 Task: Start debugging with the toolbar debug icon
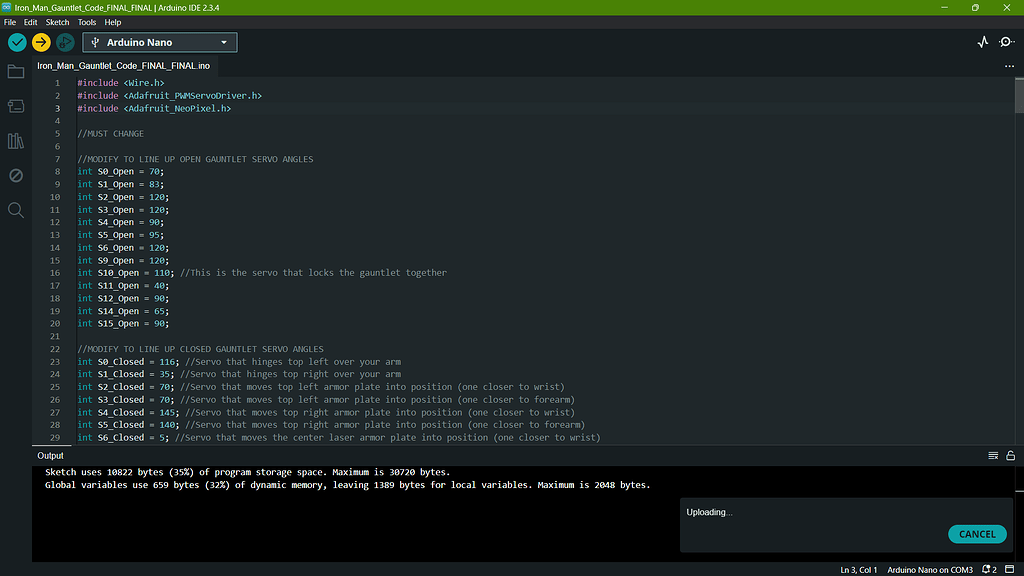point(65,42)
